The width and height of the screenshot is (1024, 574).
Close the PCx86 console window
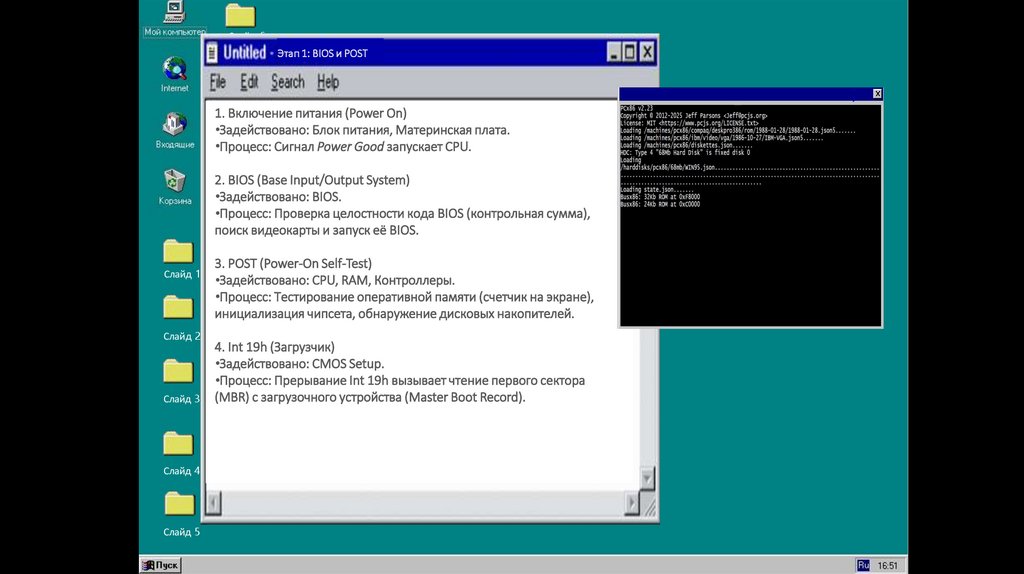(877, 94)
